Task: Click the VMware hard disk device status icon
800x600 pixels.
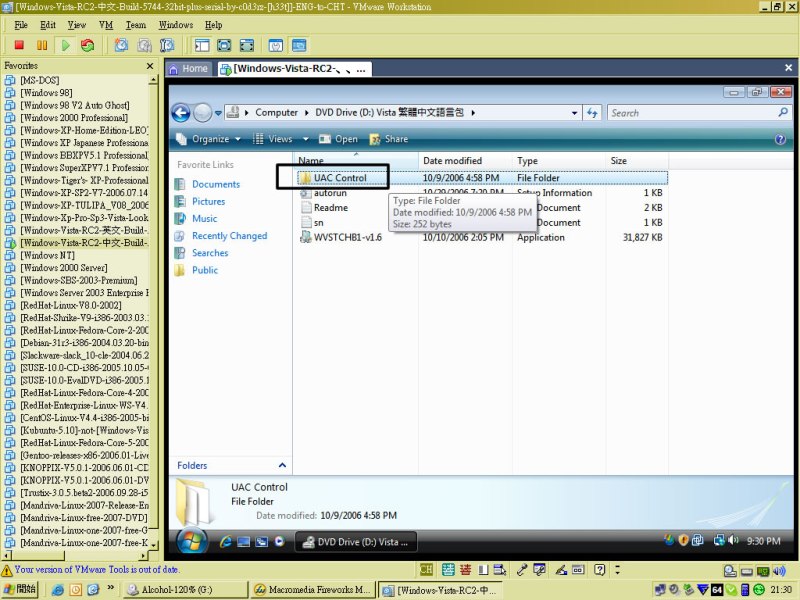Action: [746, 571]
